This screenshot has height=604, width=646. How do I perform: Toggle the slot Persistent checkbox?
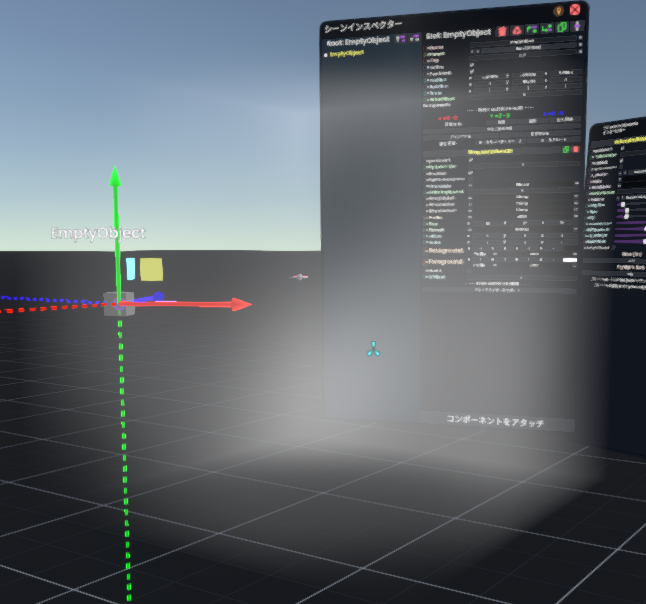click(472, 71)
